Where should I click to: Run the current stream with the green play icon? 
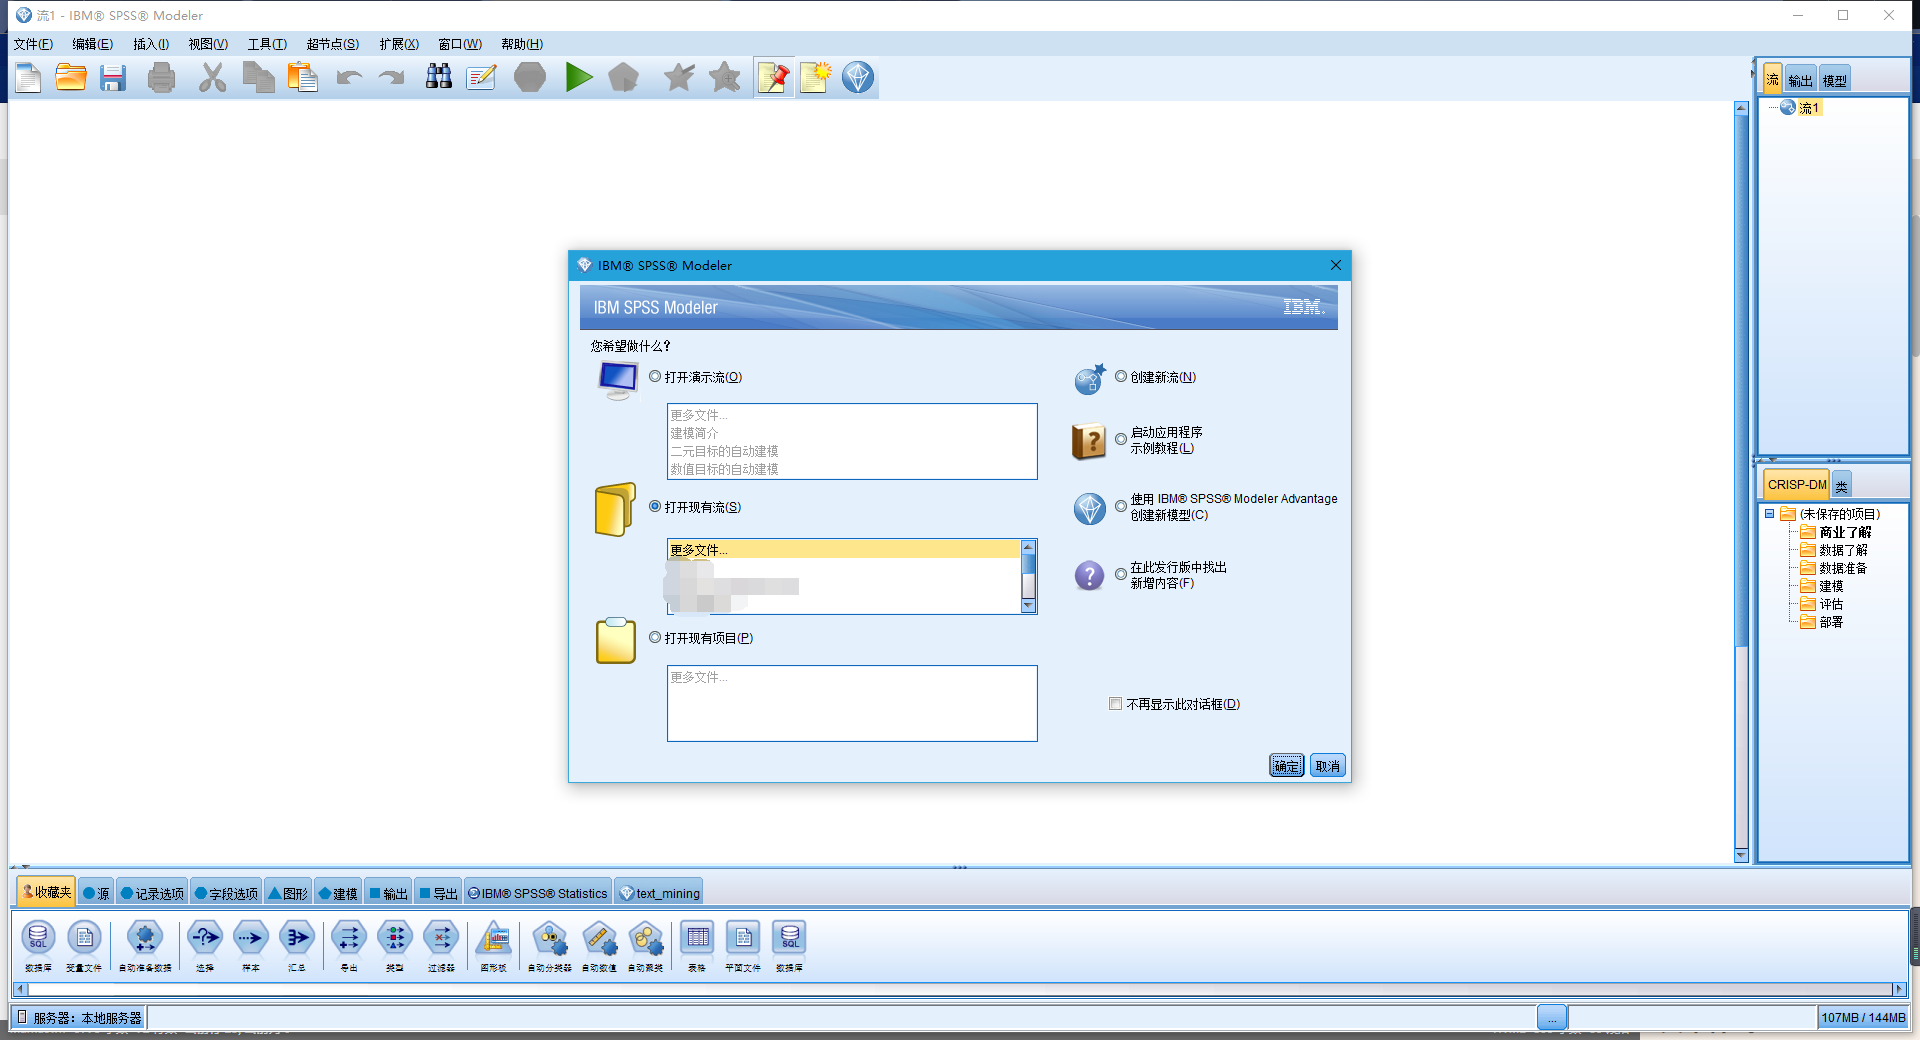pos(578,78)
